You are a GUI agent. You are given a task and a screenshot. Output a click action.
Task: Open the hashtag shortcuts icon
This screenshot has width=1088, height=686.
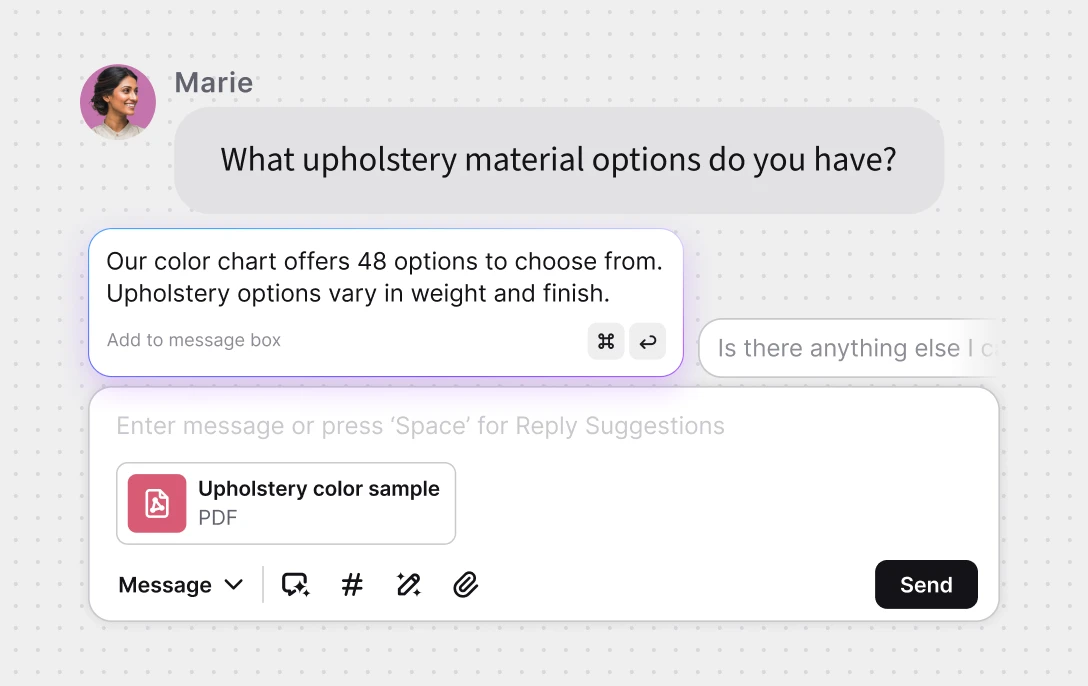[351, 584]
